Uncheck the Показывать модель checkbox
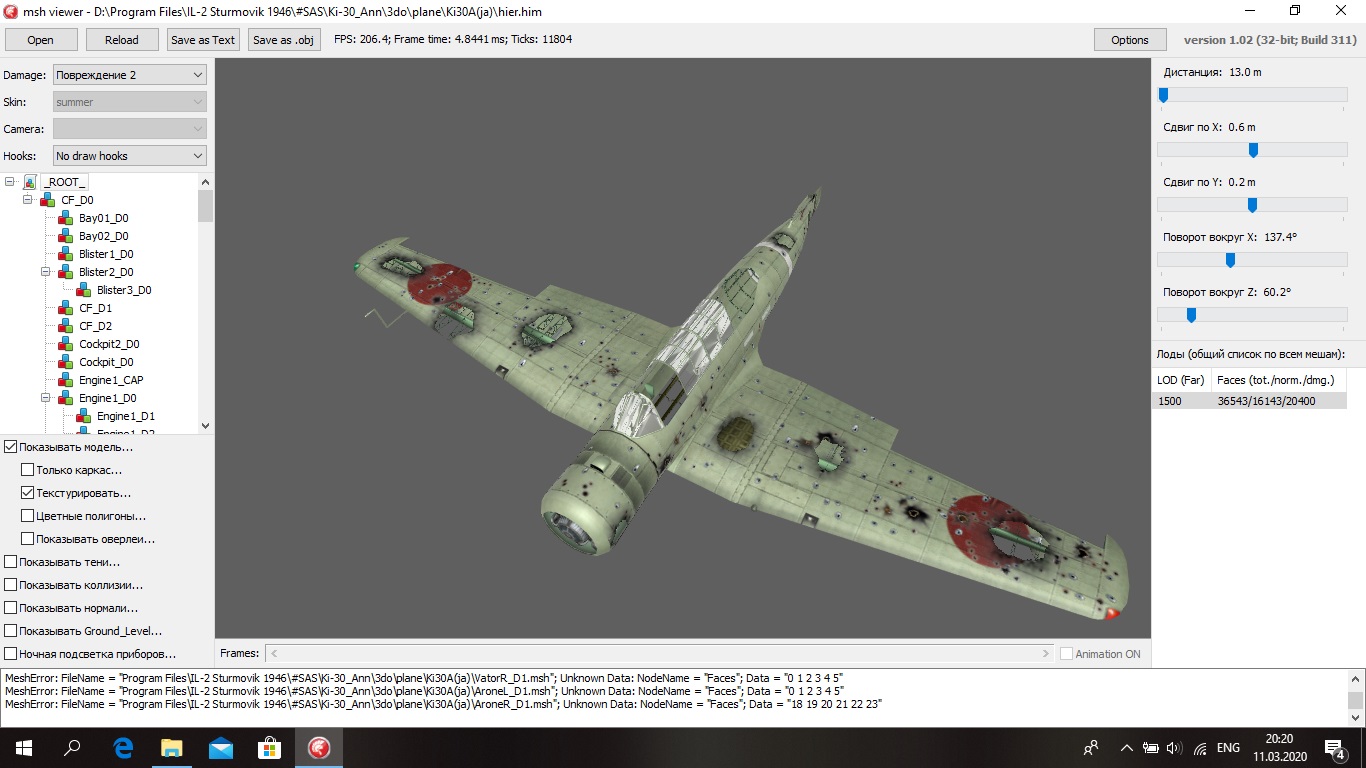 point(11,447)
